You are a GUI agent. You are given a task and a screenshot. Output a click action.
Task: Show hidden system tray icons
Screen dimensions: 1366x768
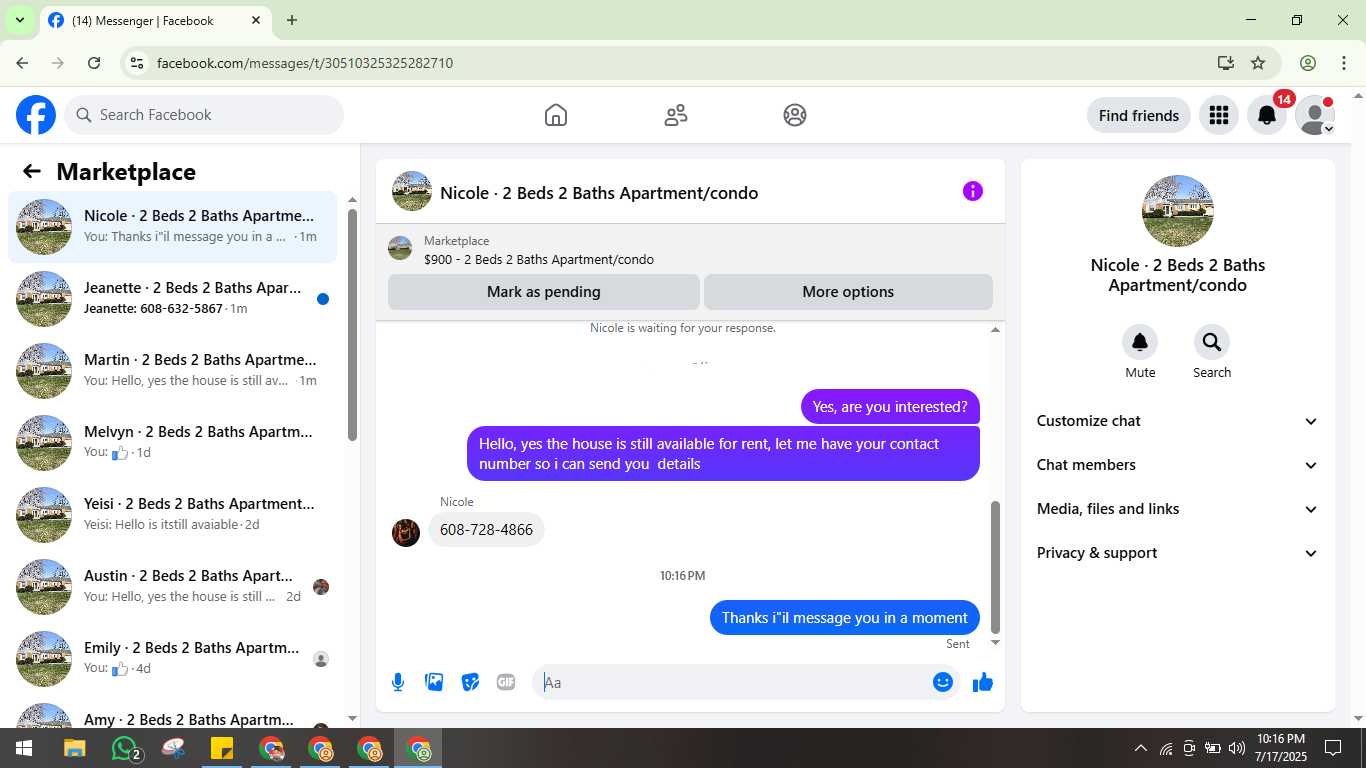pos(1140,748)
